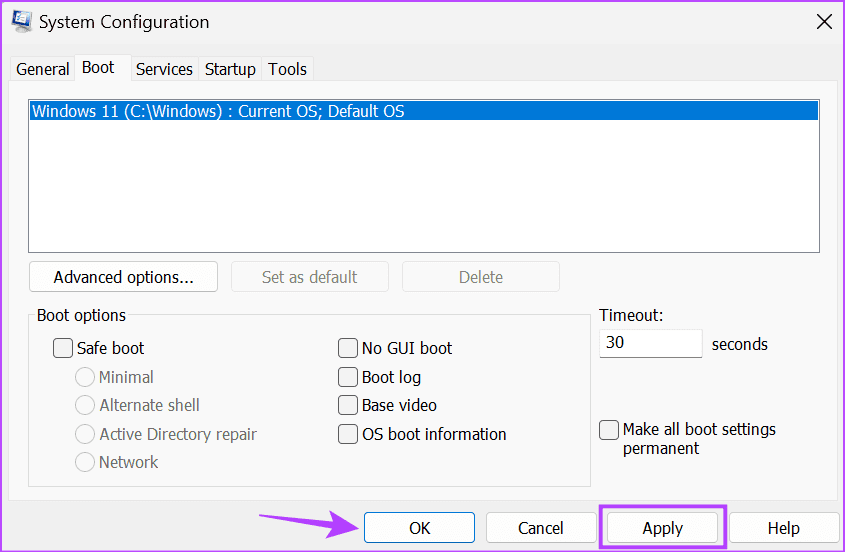Screen dimensions: 845x552
Task: Open Help for System Configuration
Action: (784, 528)
